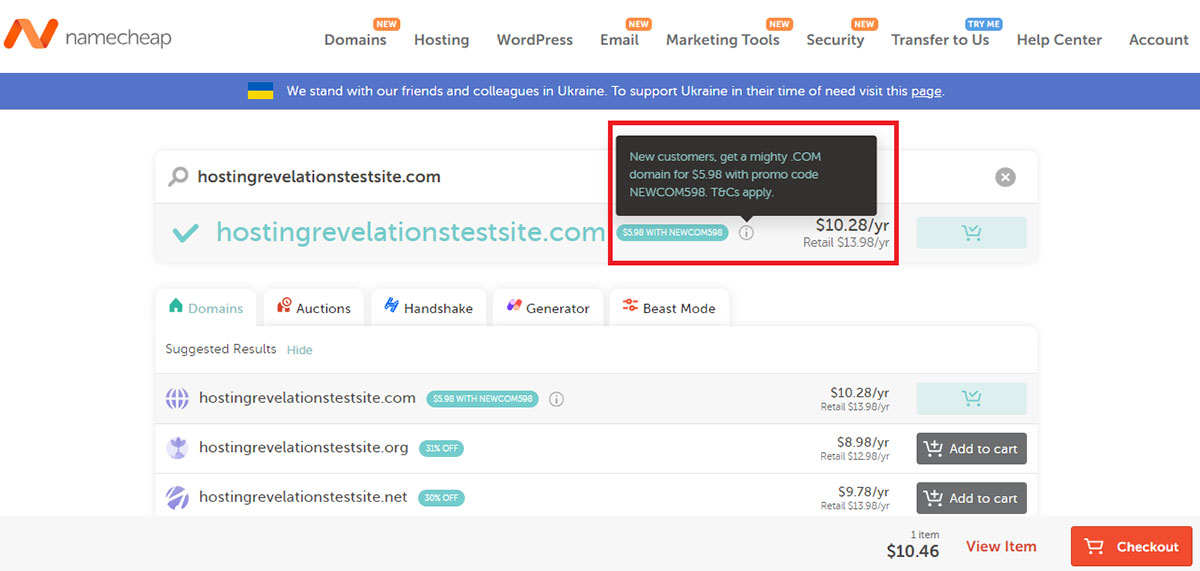Open the WordPress menu
The height and width of the screenshot is (571, 1200).
click(x=535, y=40)
